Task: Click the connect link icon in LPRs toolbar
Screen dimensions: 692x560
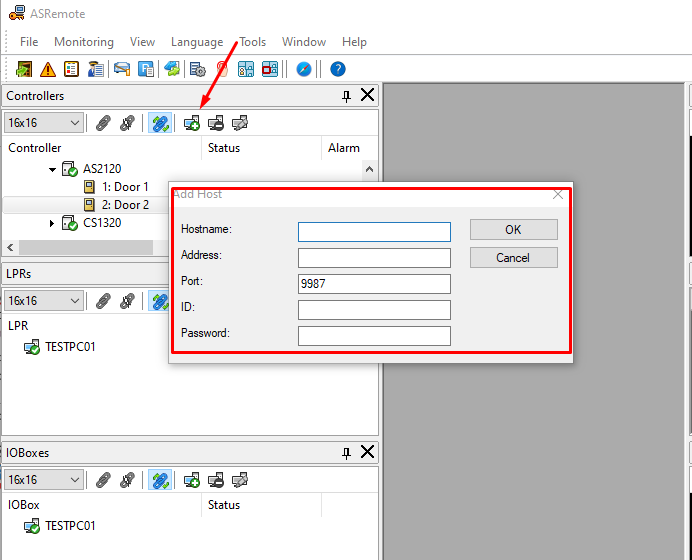Action: click(x=103, y=301)
